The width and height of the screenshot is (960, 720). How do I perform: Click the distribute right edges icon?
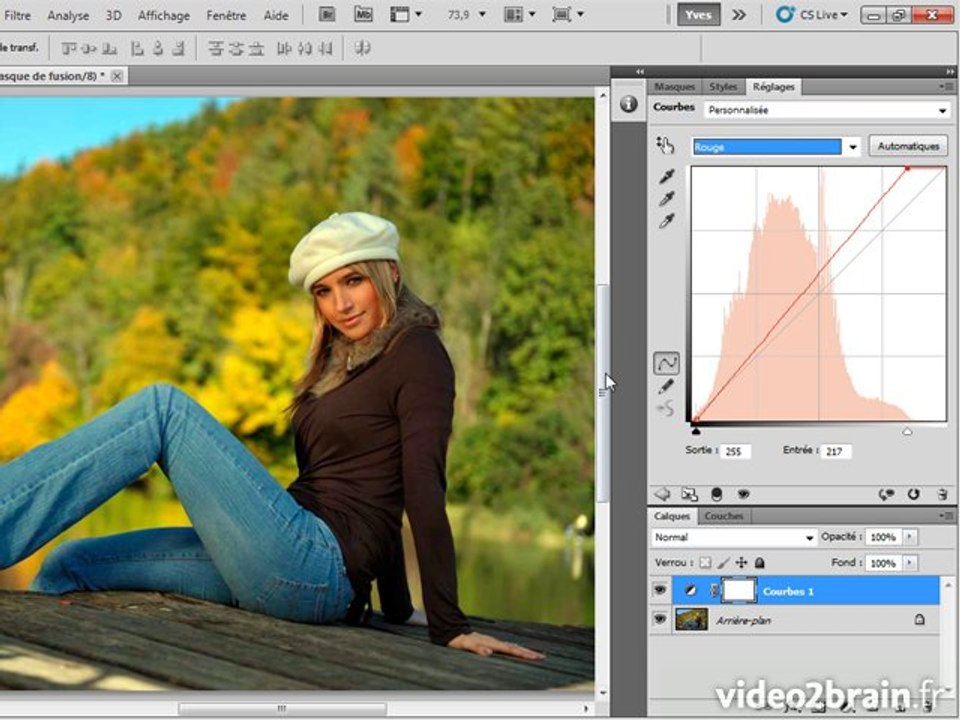point(325,48)
